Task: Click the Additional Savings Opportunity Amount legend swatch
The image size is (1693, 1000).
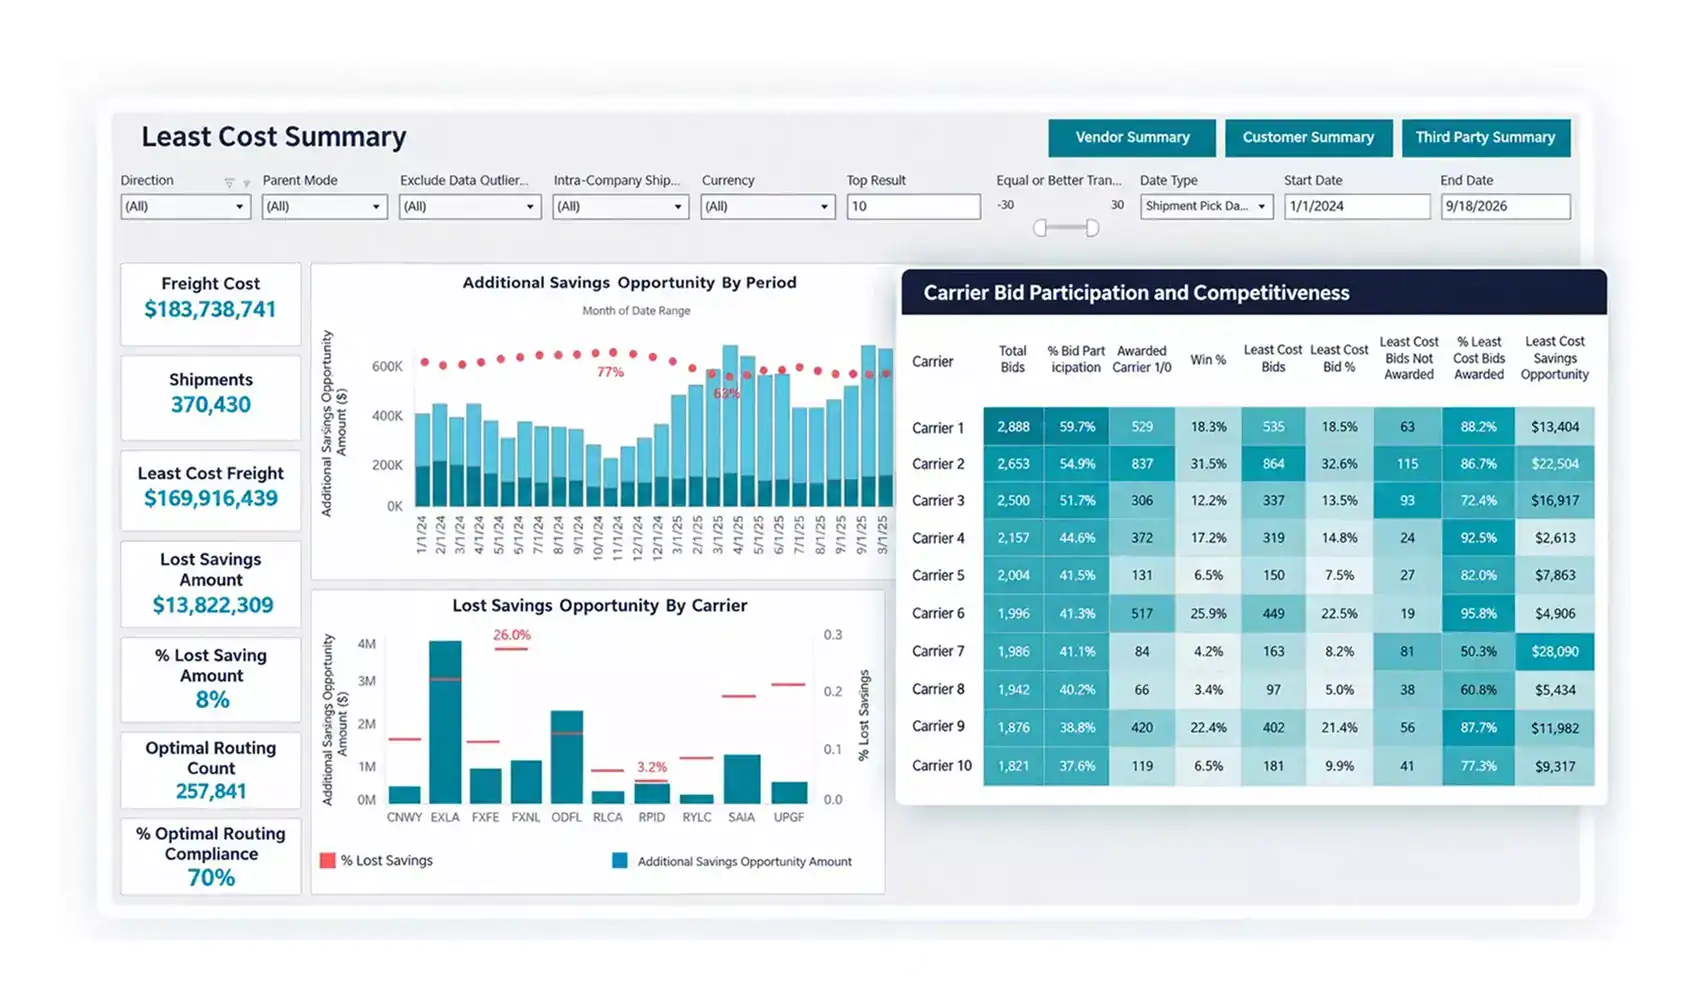Action: [620, 860]
